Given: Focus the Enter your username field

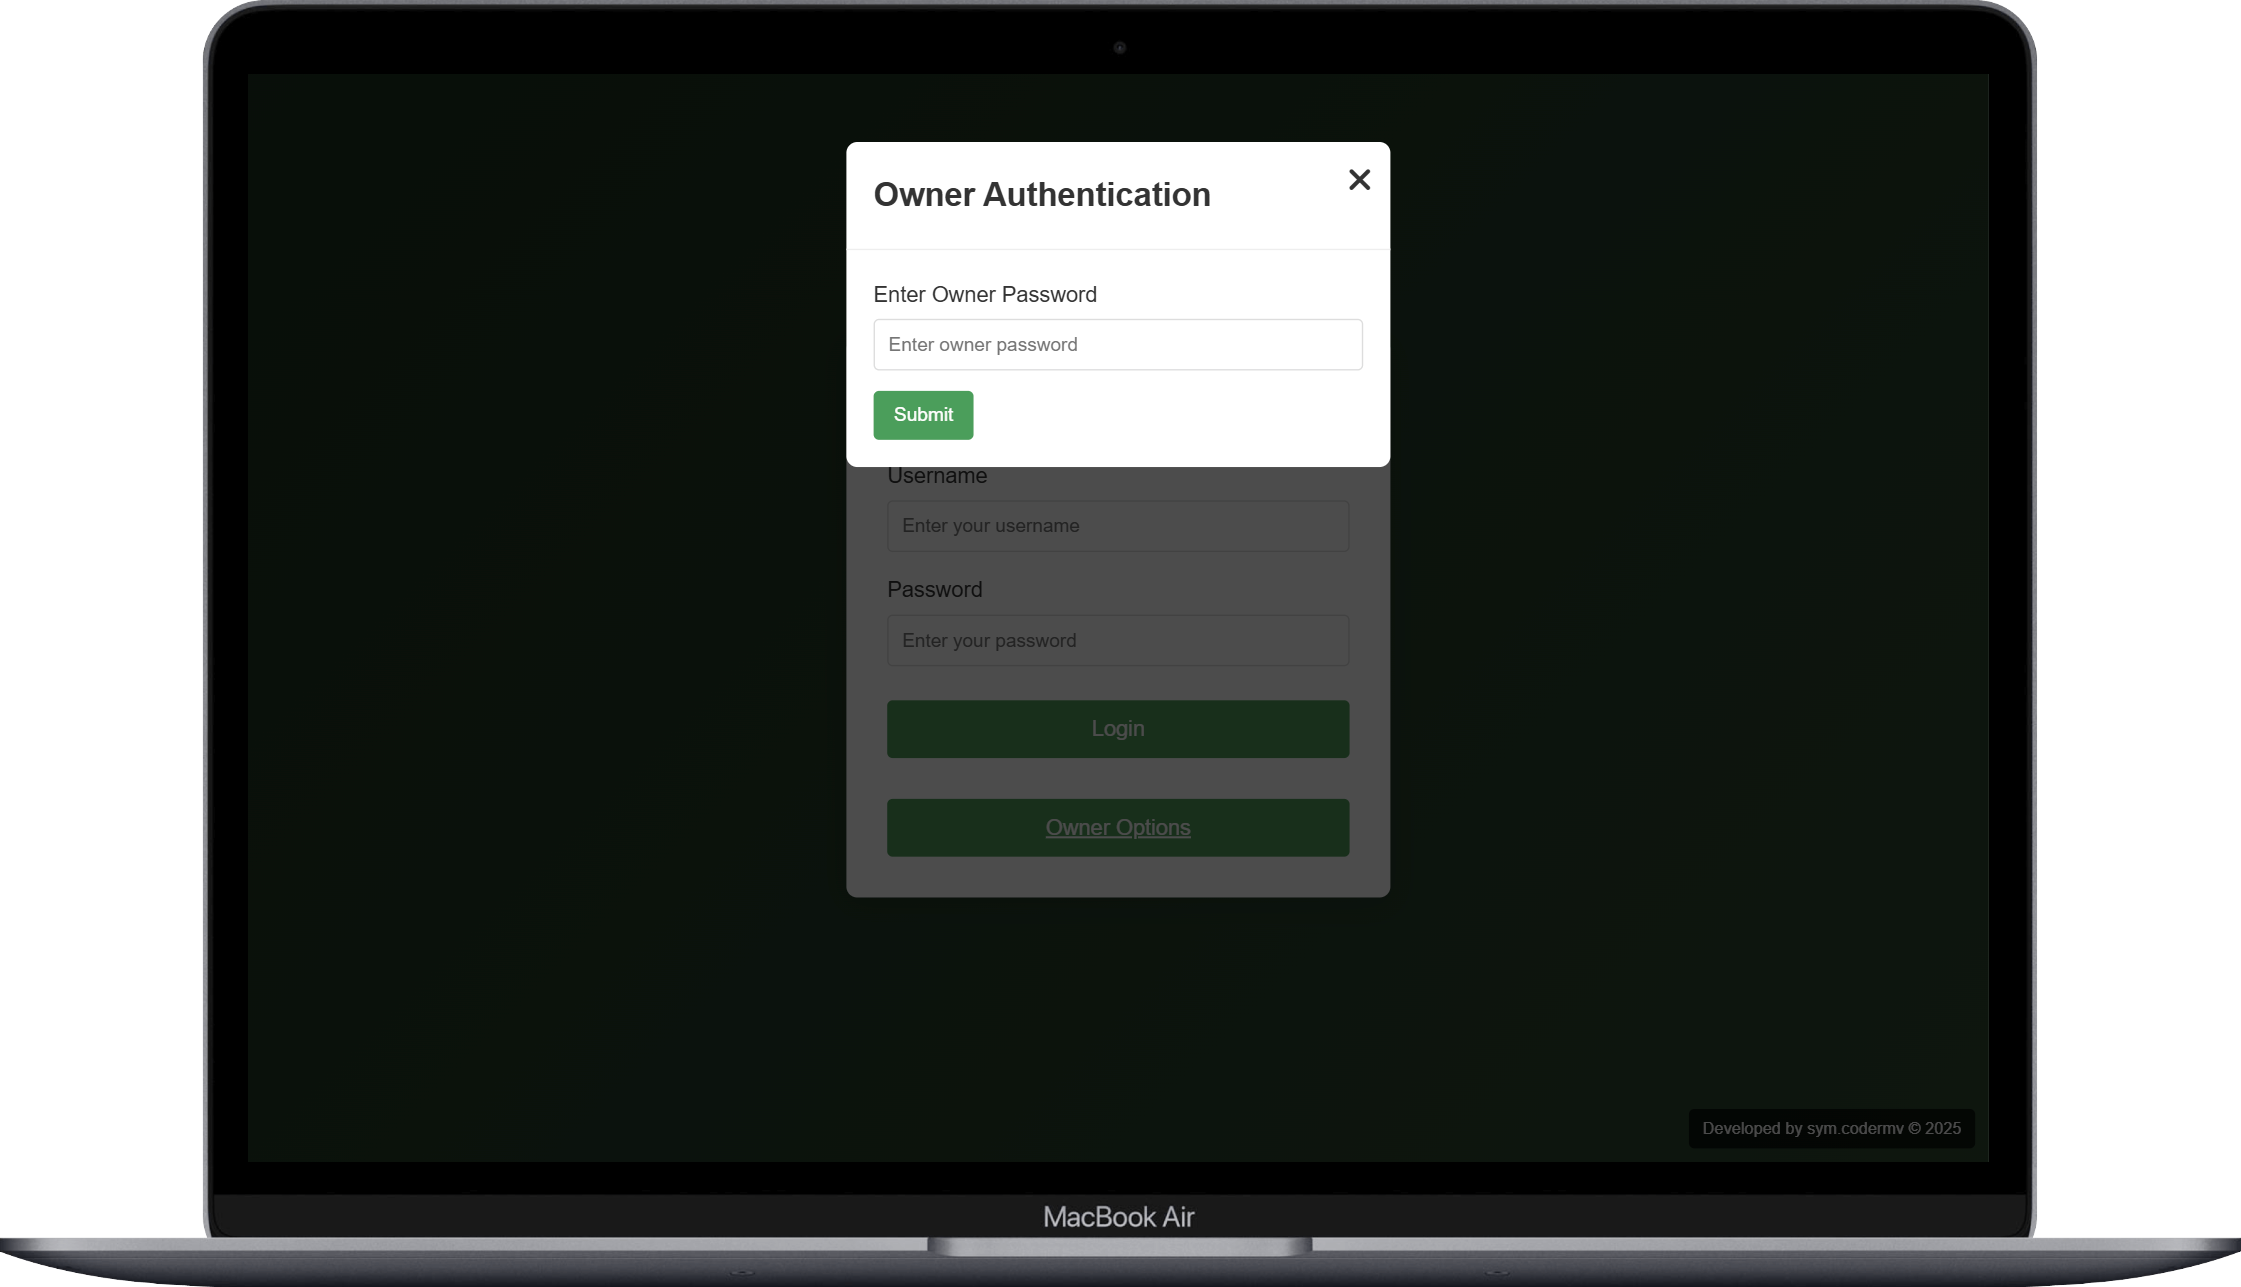Looking at the screenshot, I should [x=1117, y=526].
